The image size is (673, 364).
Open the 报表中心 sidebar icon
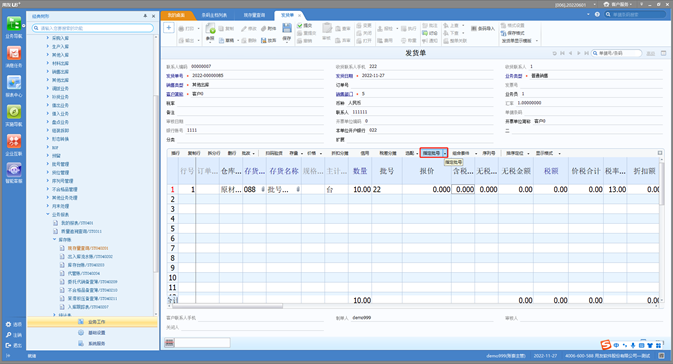[14, 83]
